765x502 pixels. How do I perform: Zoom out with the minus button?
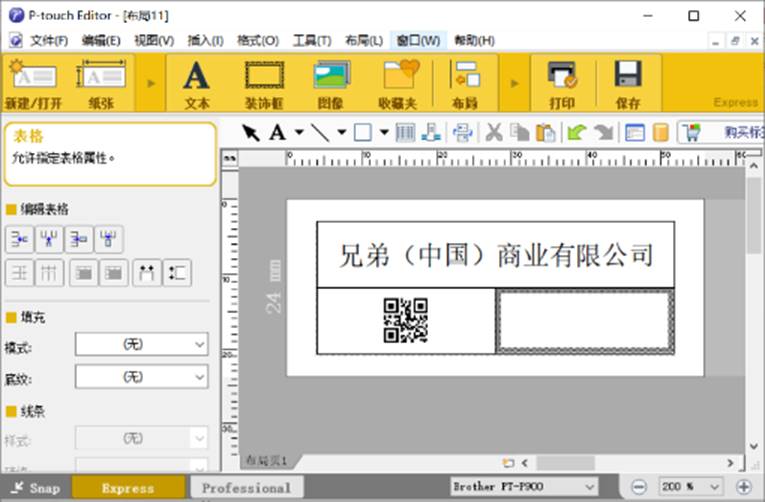pyautogui.click(x=639, y=486)
